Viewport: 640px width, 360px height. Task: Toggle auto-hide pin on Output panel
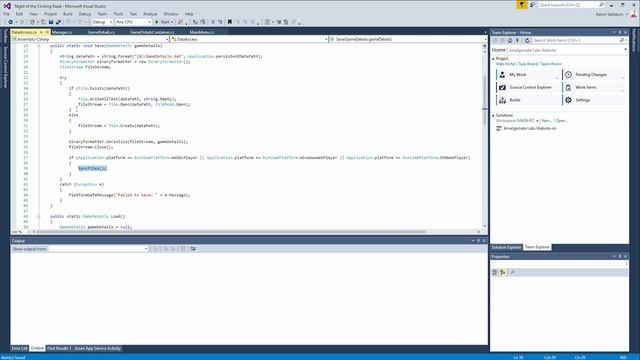tap(478, 241)
